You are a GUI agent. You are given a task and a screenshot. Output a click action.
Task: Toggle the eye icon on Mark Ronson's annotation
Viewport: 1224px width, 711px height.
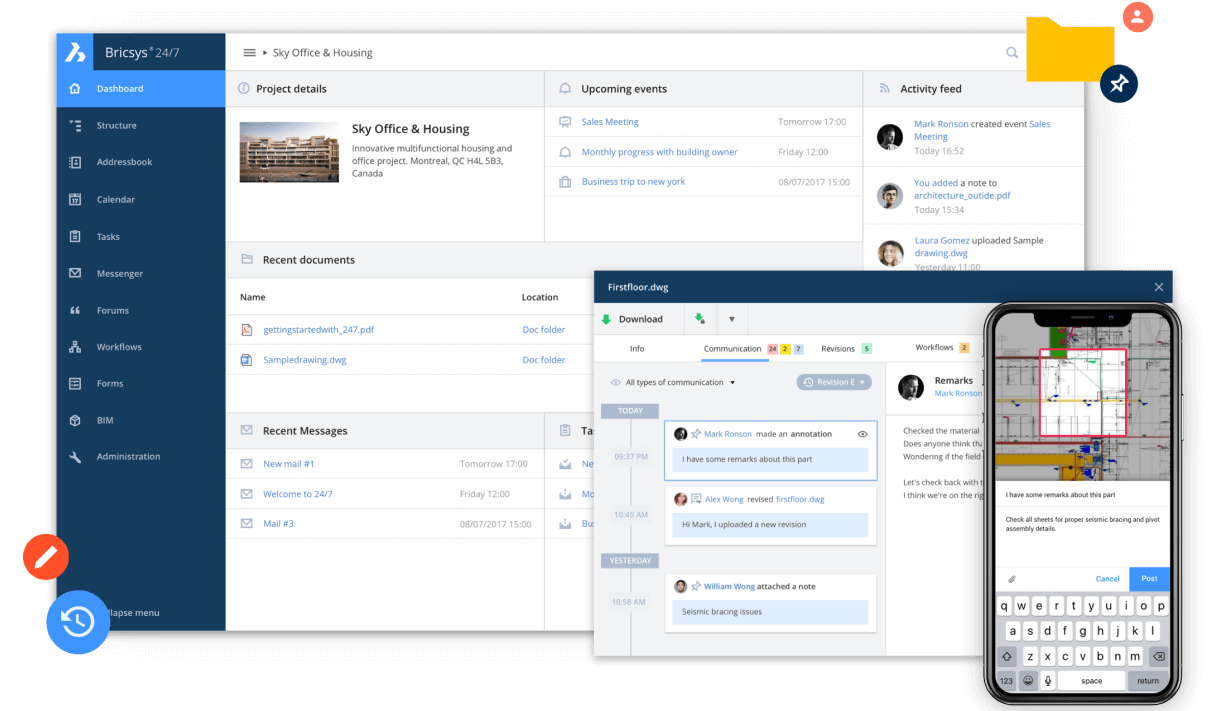coord(862,434)
